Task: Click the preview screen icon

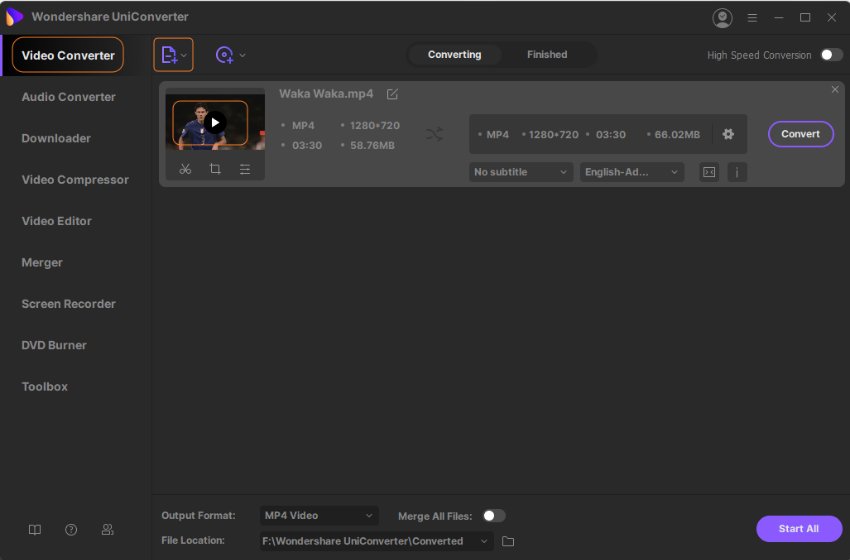Action: (x=709, y=172)
